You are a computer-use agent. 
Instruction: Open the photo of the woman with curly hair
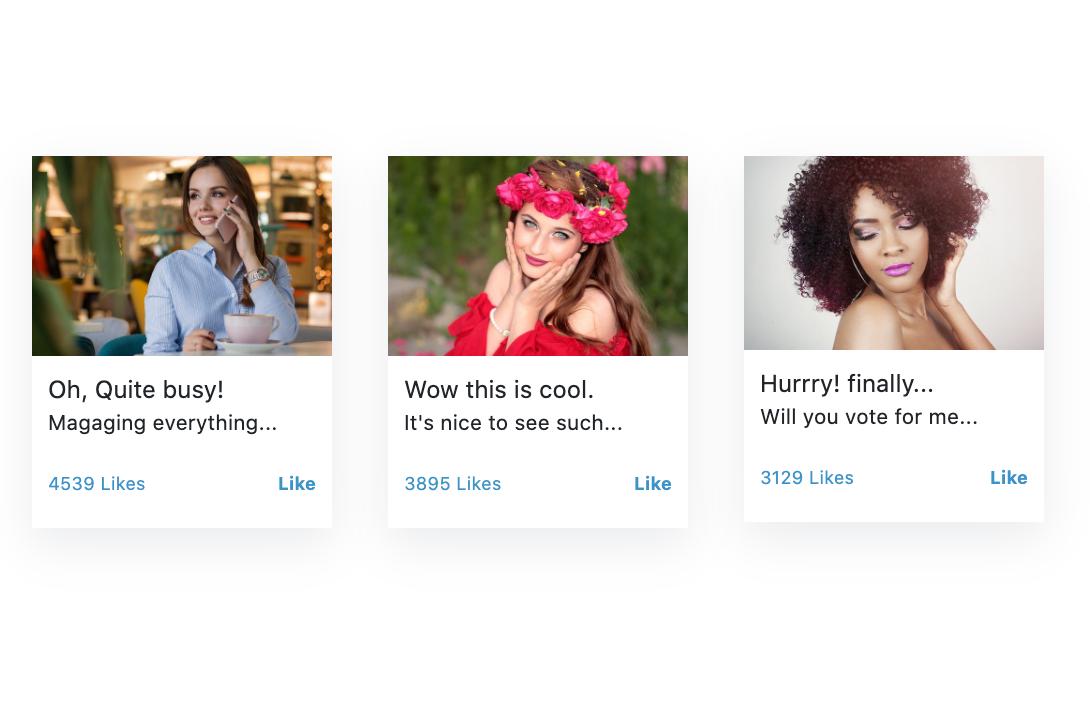click(893, 253)
